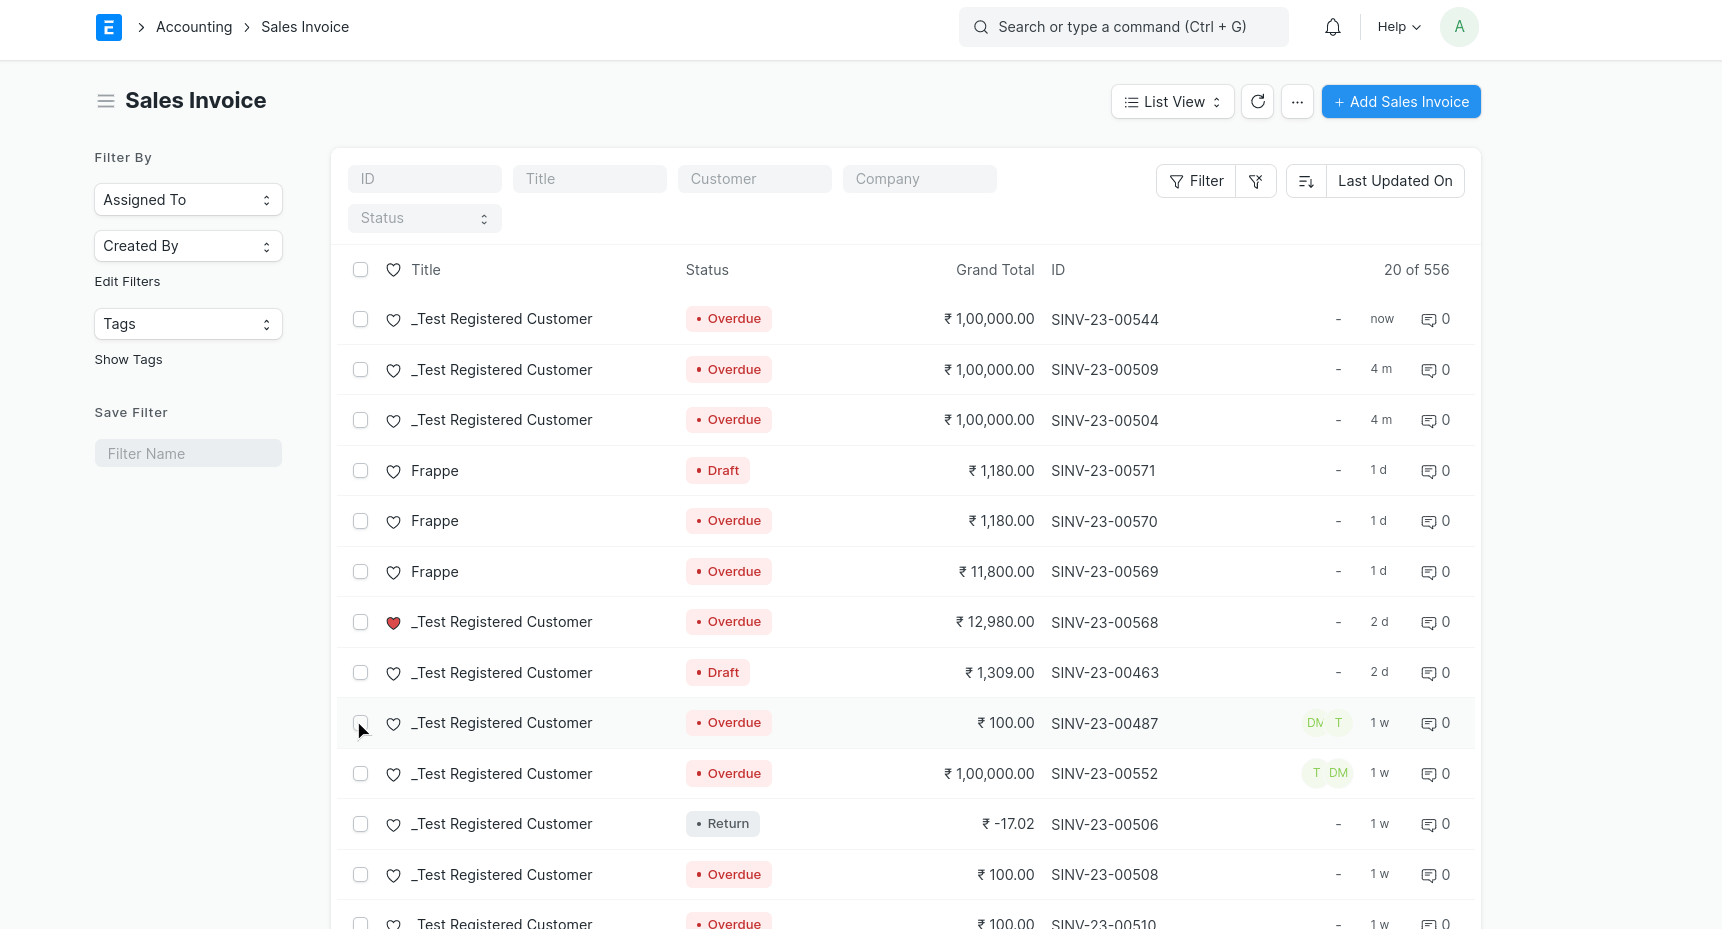This screenshot has height=929, width=1722.
Task: Click Show Tags link
Action: pos(128,360)
